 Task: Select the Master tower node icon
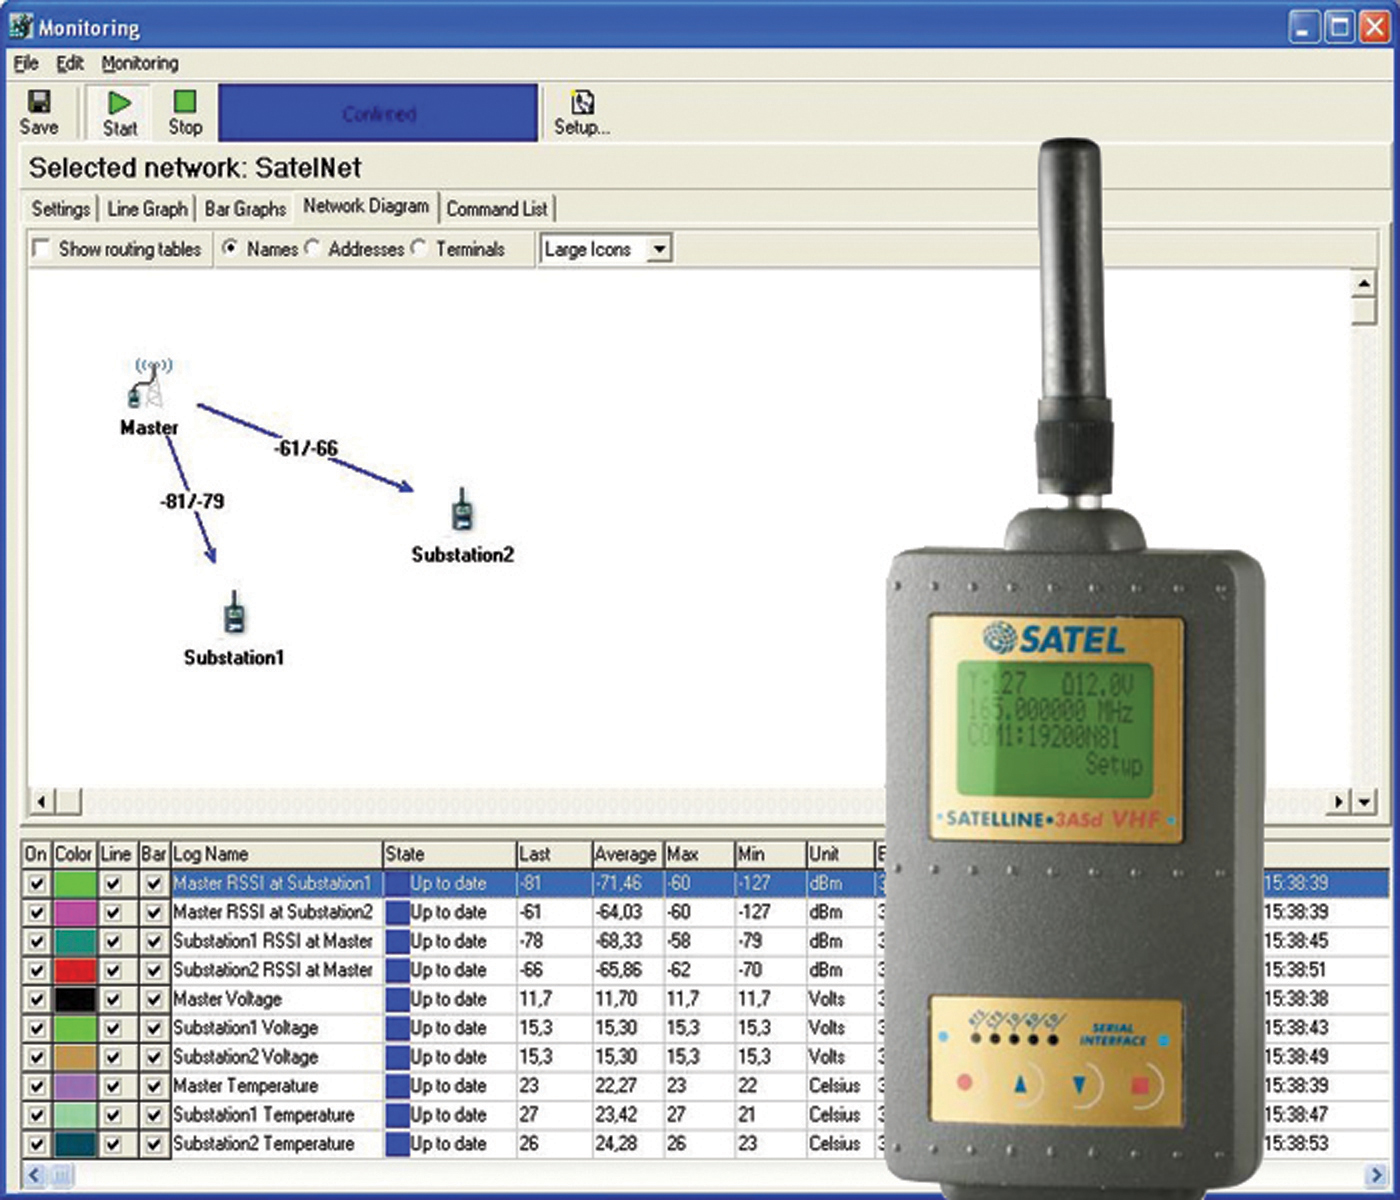pyautogui.click(x=150, y=384)
